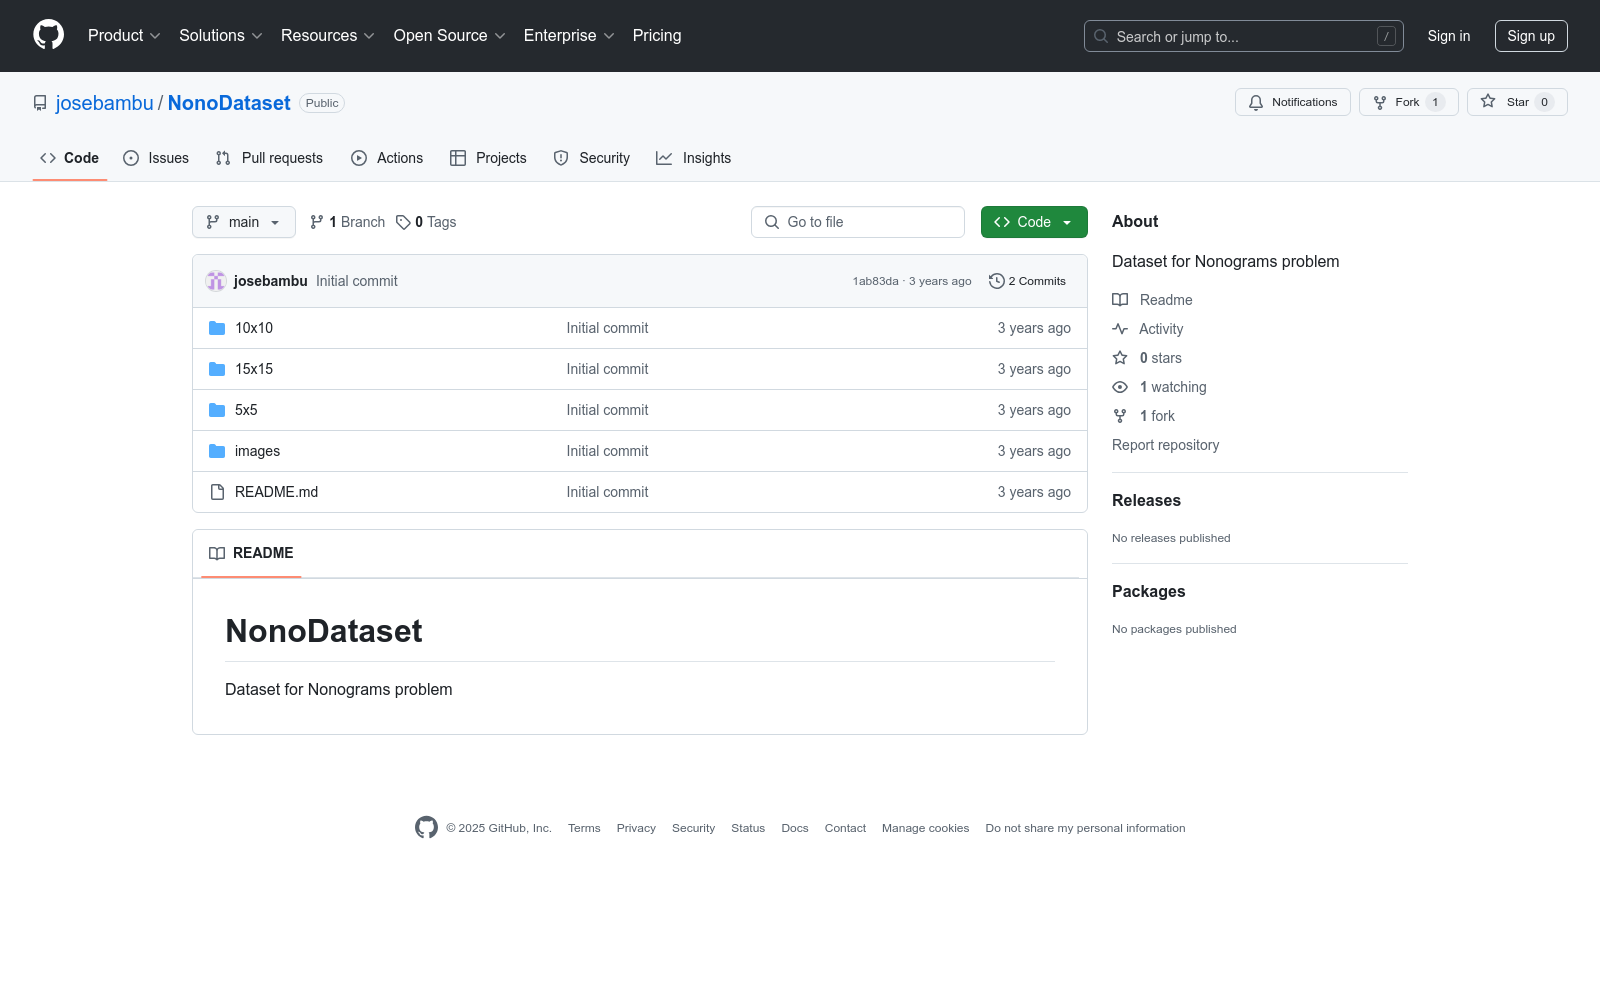
Task: Expand the Solutions menu
Action: point(221,36)
